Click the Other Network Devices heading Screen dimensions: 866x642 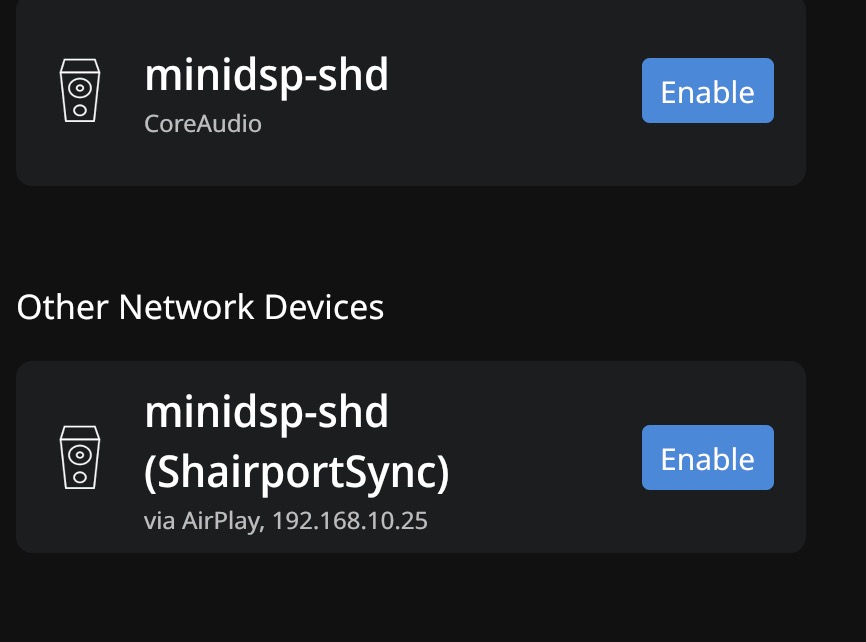pyautogui.click(x=200, y=307)
